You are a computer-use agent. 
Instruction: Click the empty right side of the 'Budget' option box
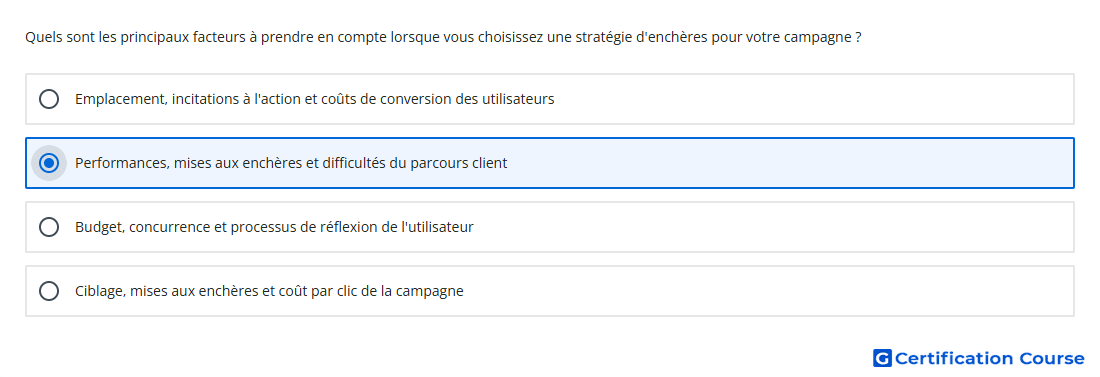coord(772,227)
